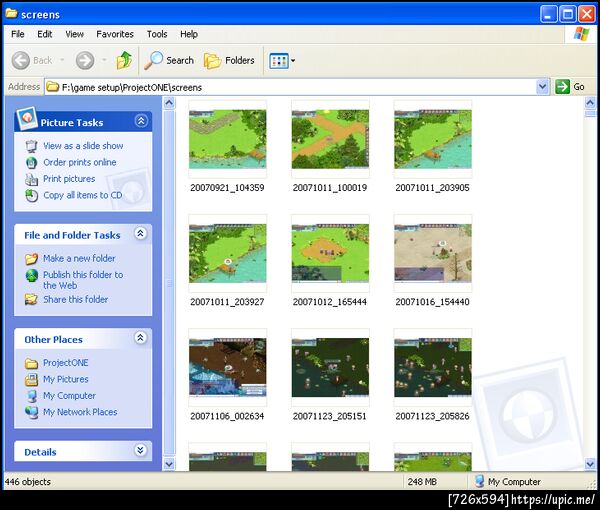Viewport: 600px width, 510px height.
Task: Click Print pictures link
Action: coord(69,179)
